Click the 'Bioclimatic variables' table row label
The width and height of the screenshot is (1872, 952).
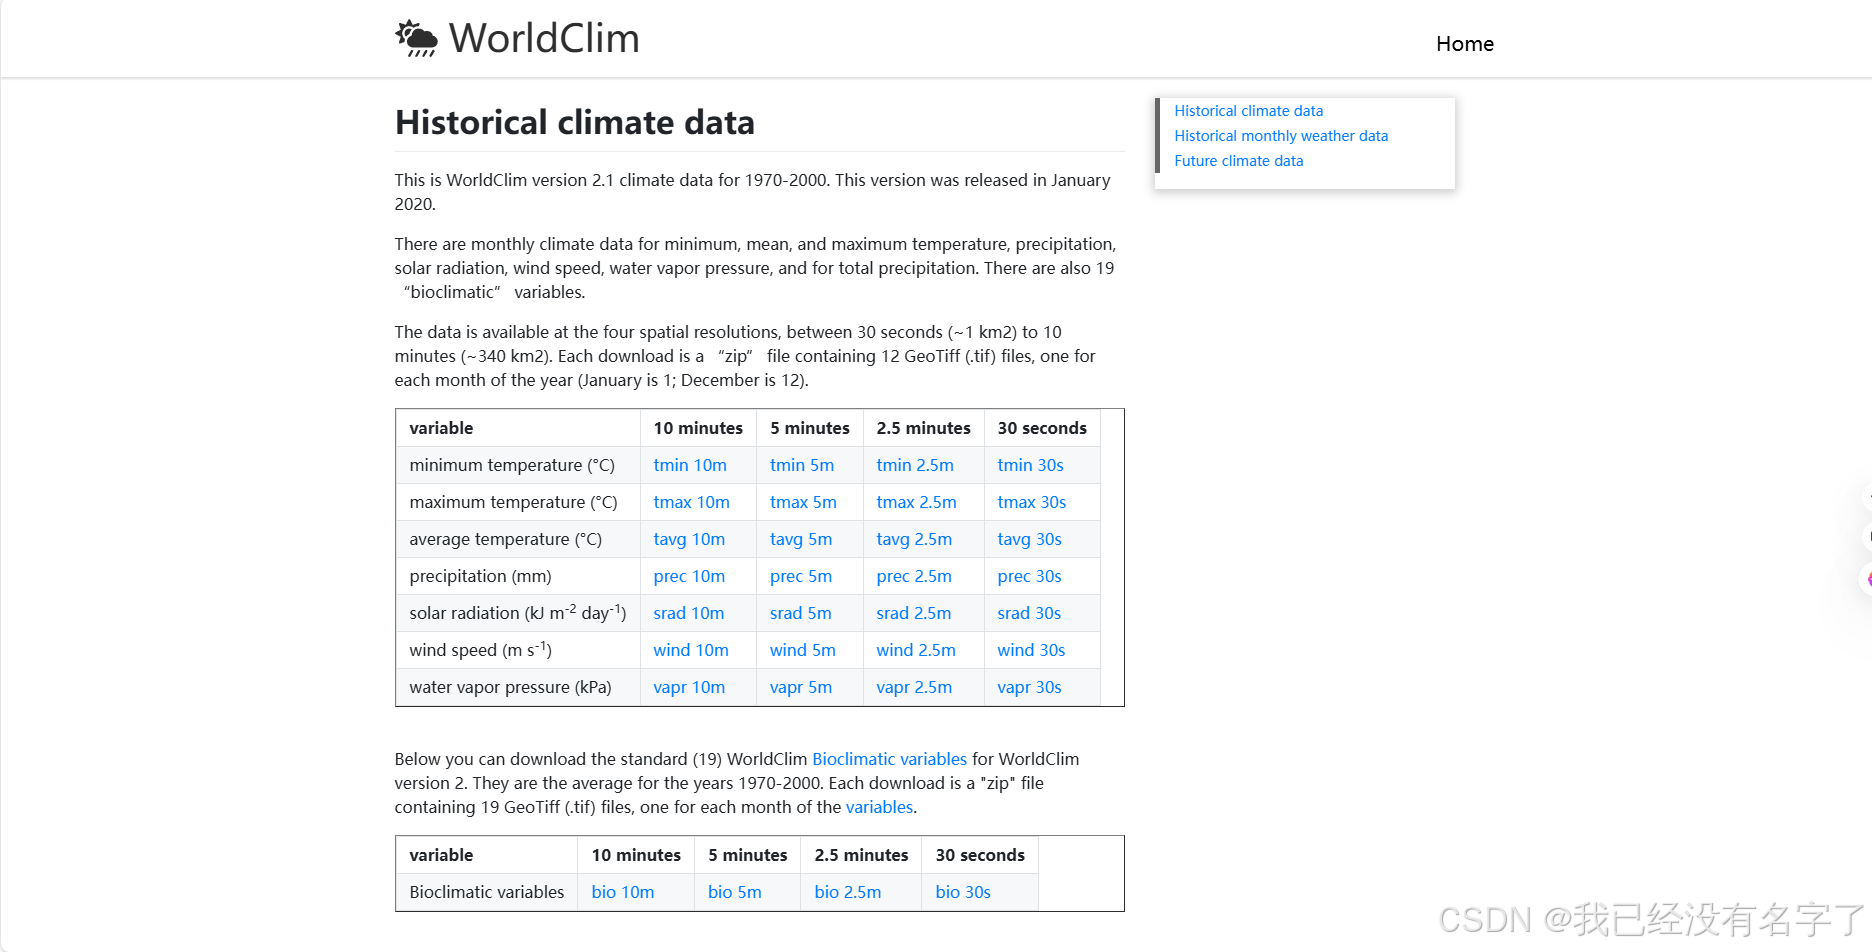pyautogui.click(x=486, y=892)
